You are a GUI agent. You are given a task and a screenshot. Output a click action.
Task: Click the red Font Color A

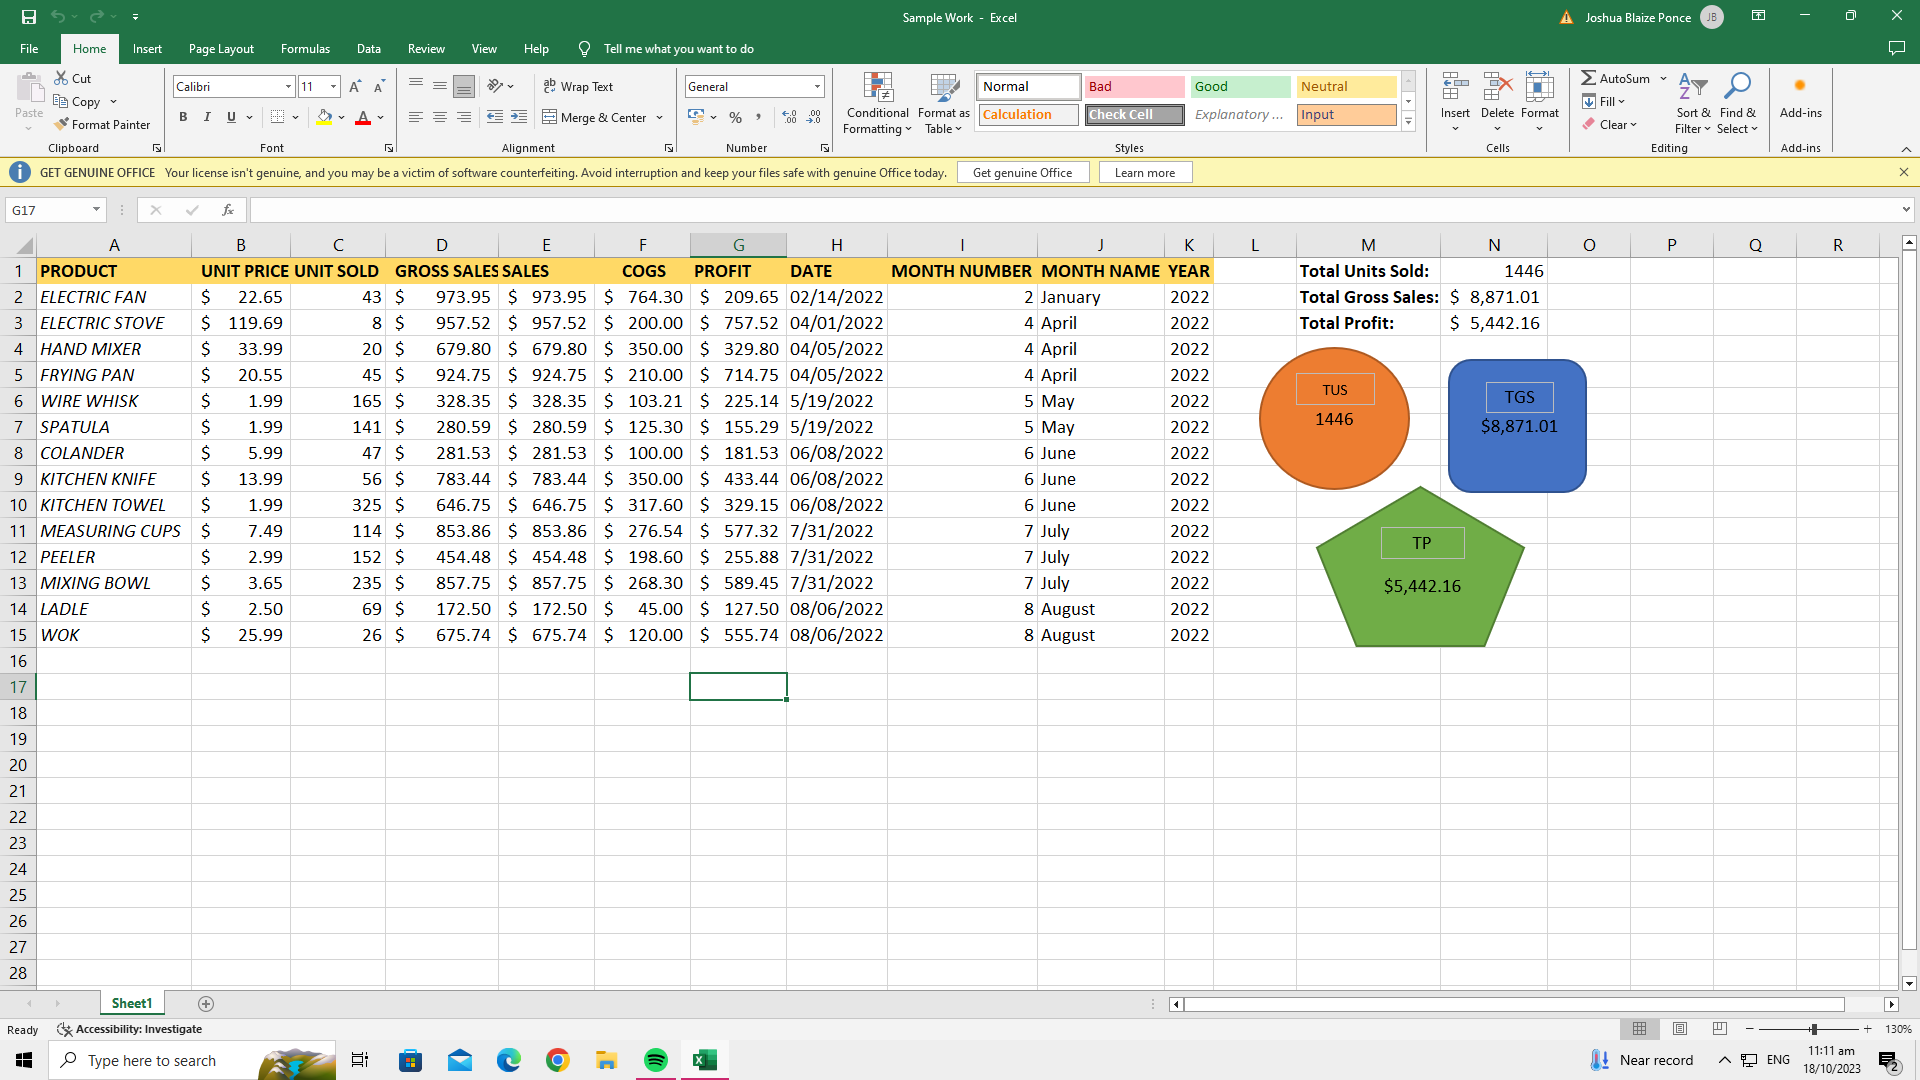pos(363,117)
